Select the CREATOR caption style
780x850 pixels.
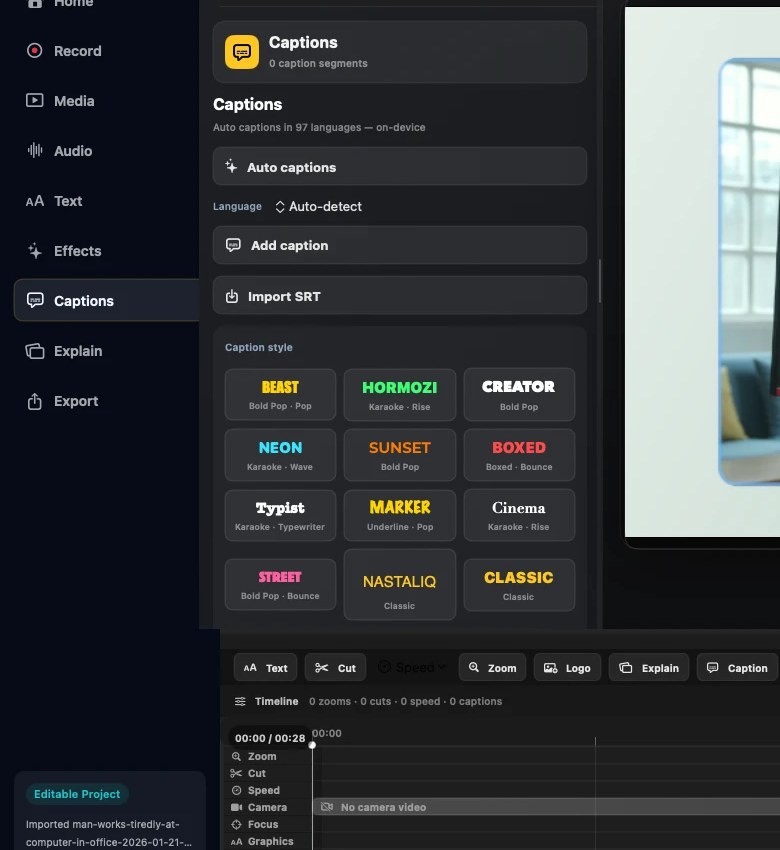[x=519, y=395]
